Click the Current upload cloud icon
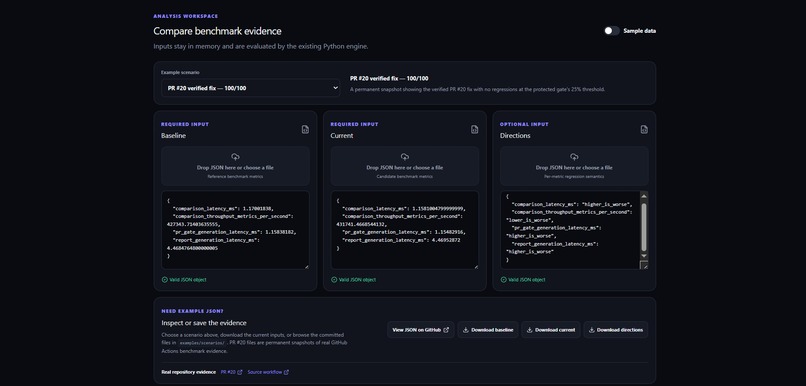 point(405,157)
